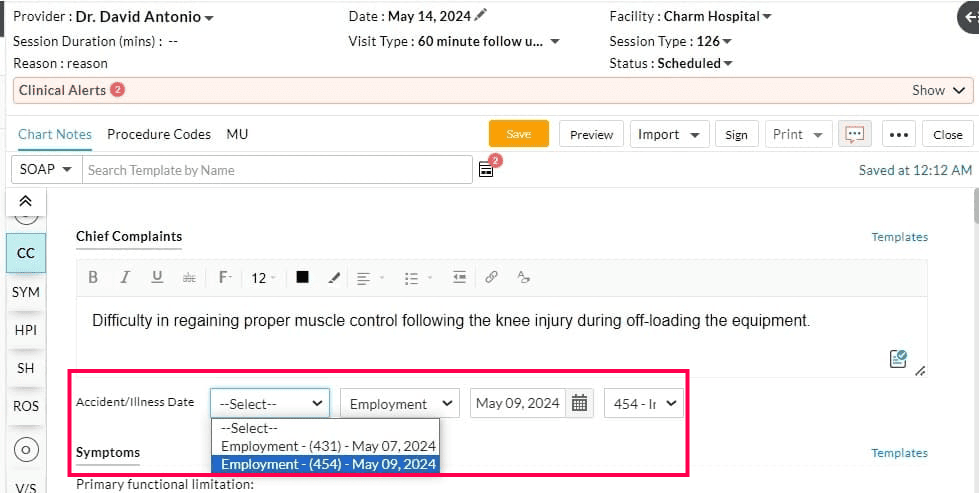Open the black text color swatch
Screen dimensions: 979x493
pos(302,278)
